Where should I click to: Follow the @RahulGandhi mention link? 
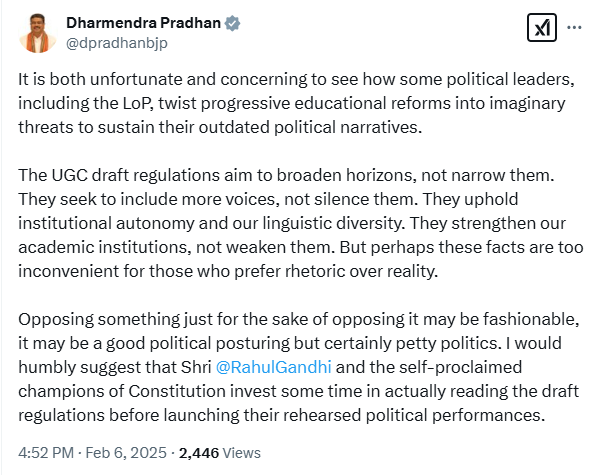click(273, 367)
